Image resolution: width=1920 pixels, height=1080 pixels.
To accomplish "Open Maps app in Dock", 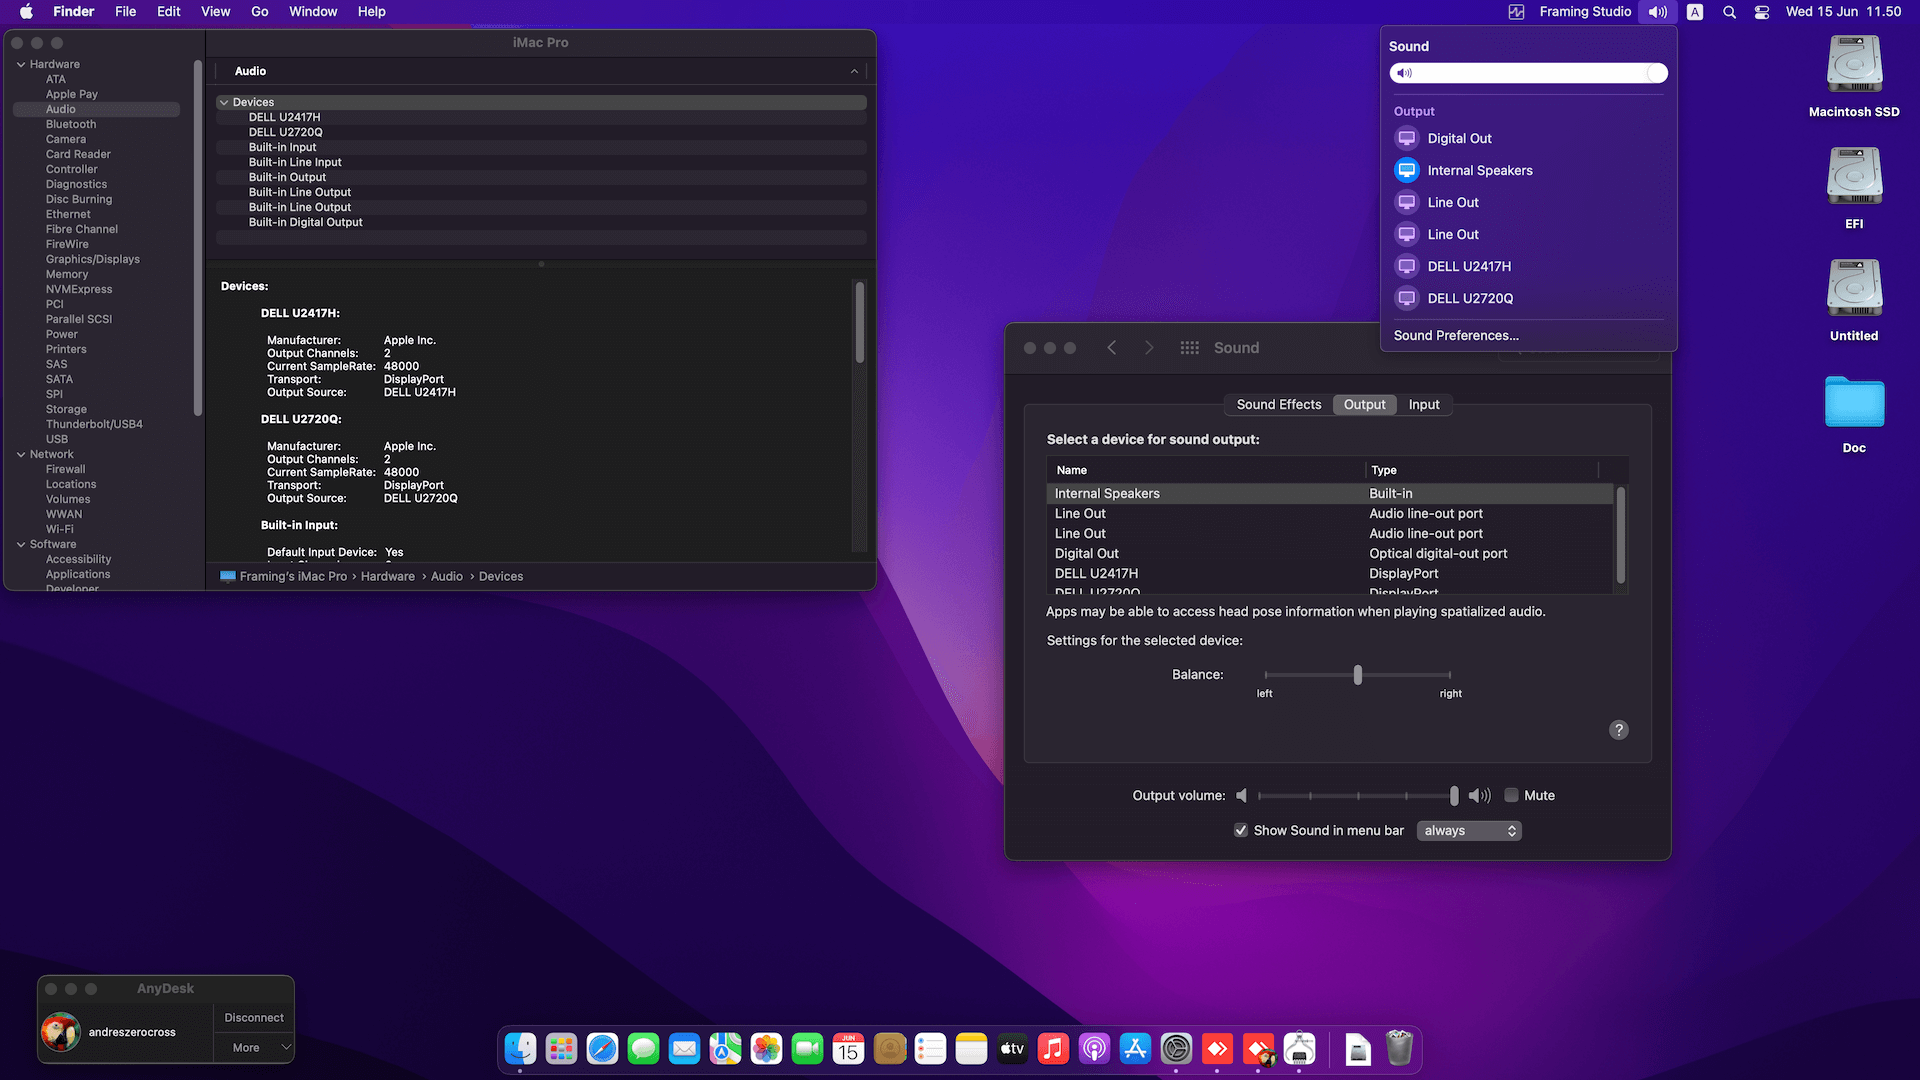I will (x=725, y=1048).
